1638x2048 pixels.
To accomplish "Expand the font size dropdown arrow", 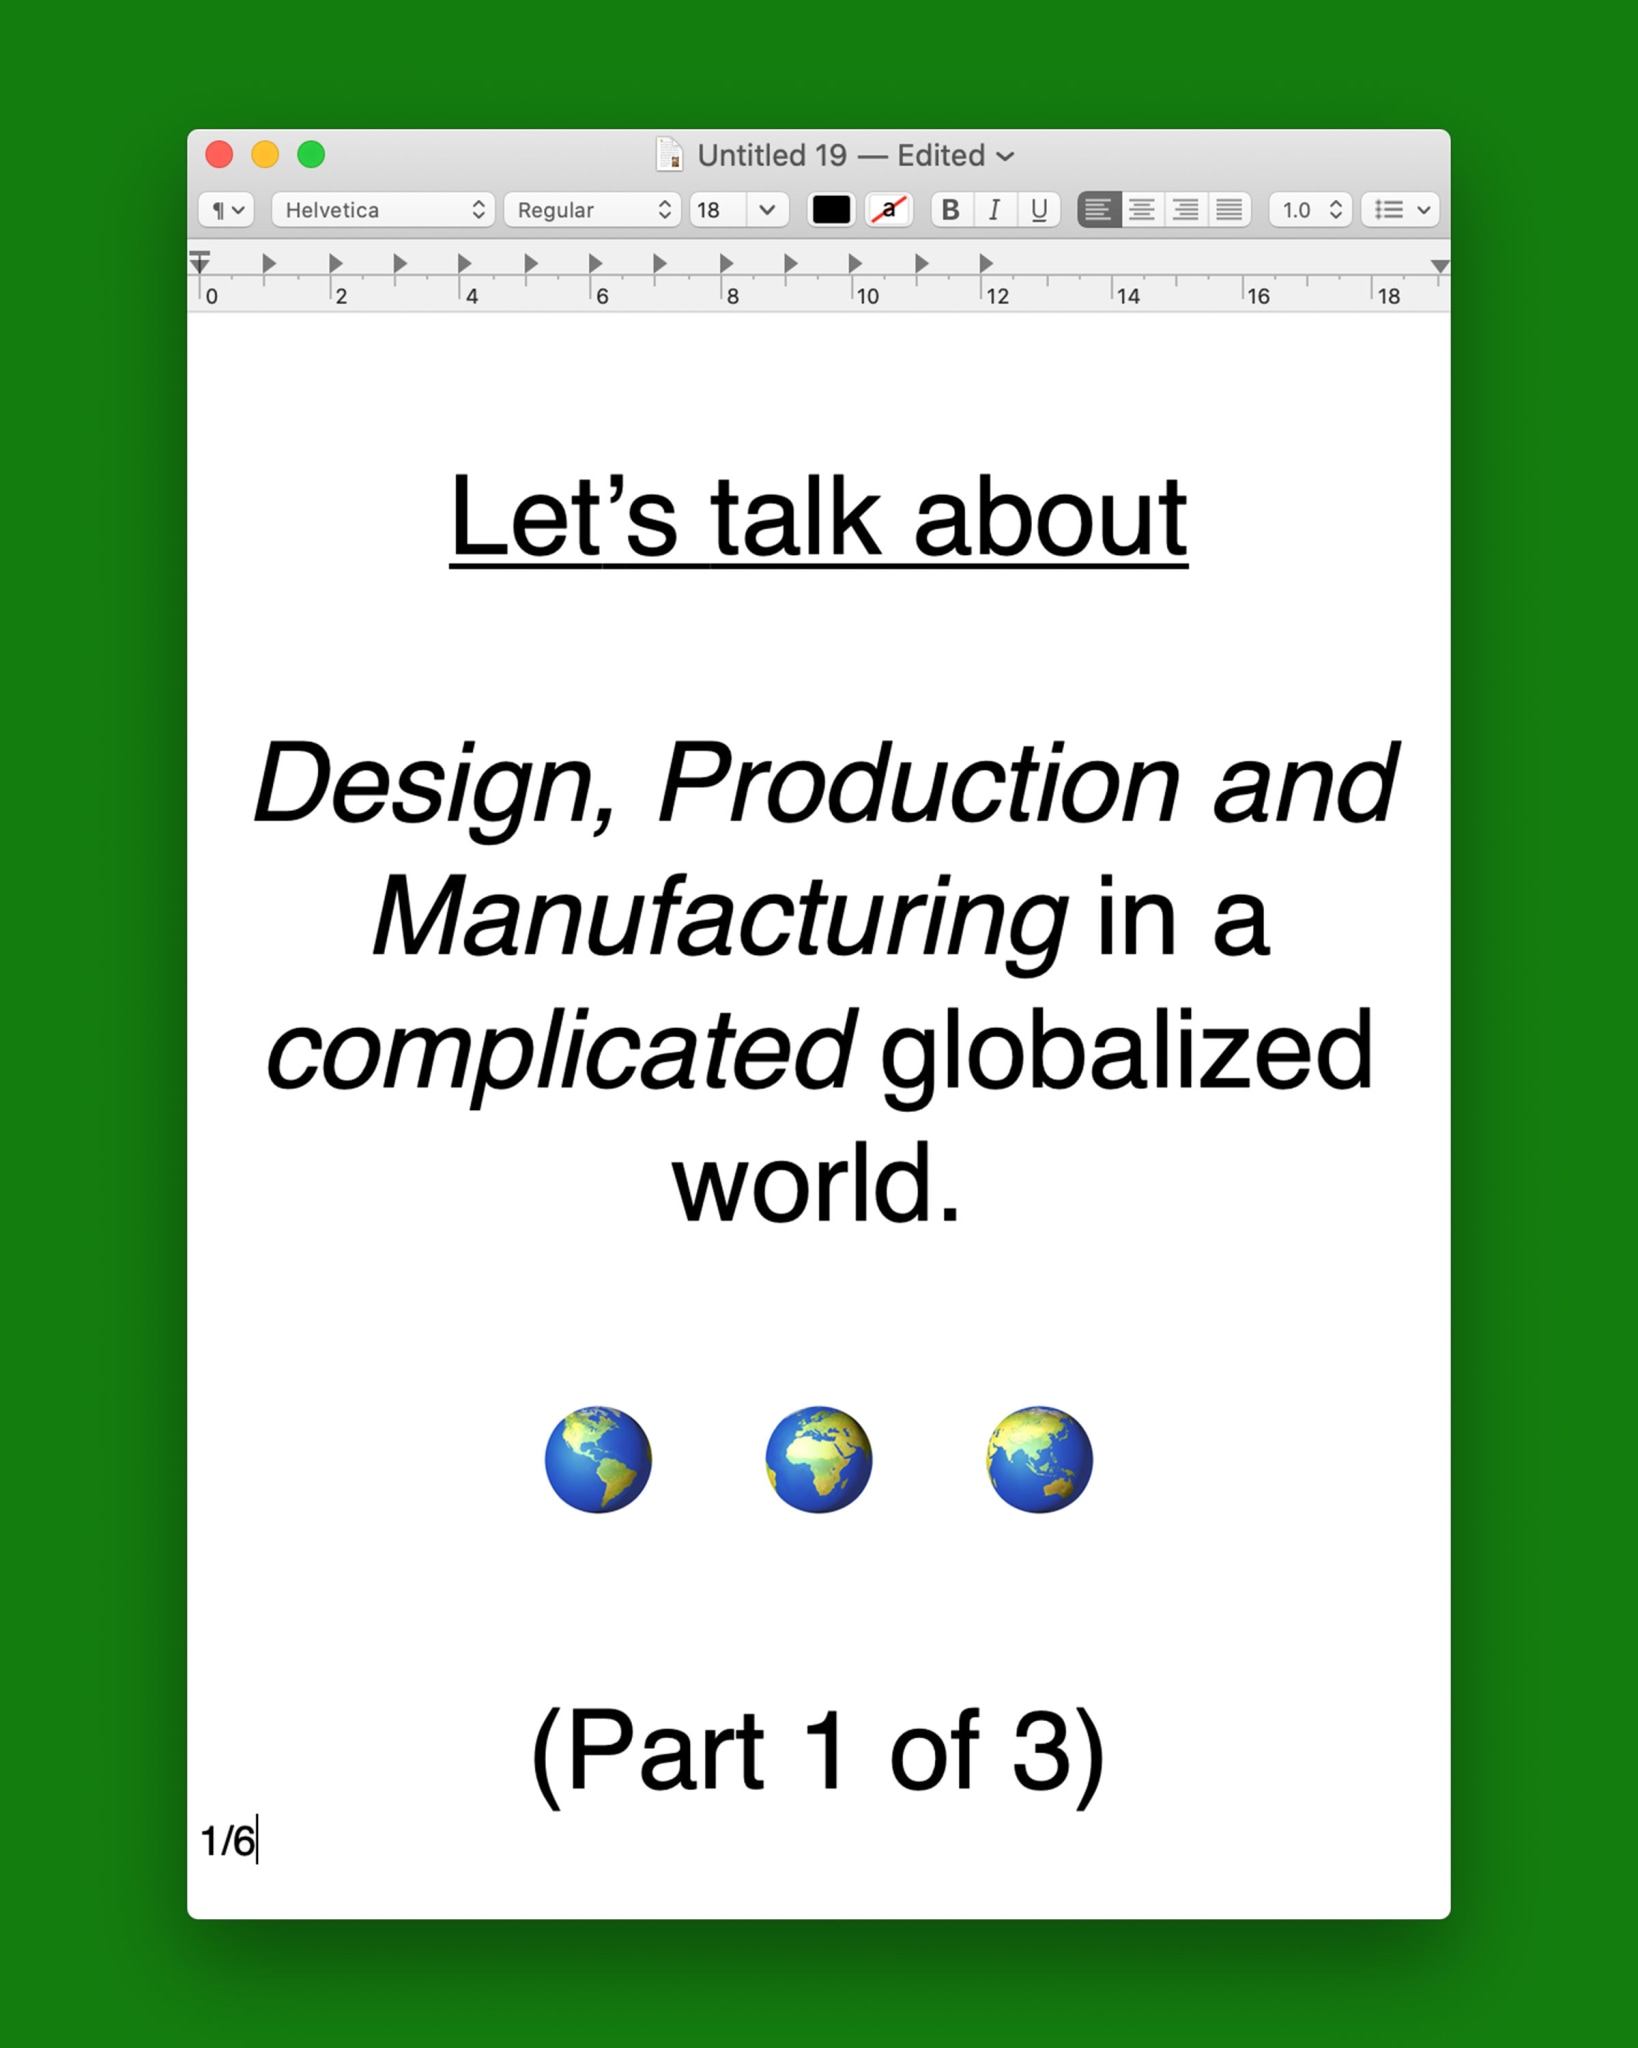I will point(767,210).
